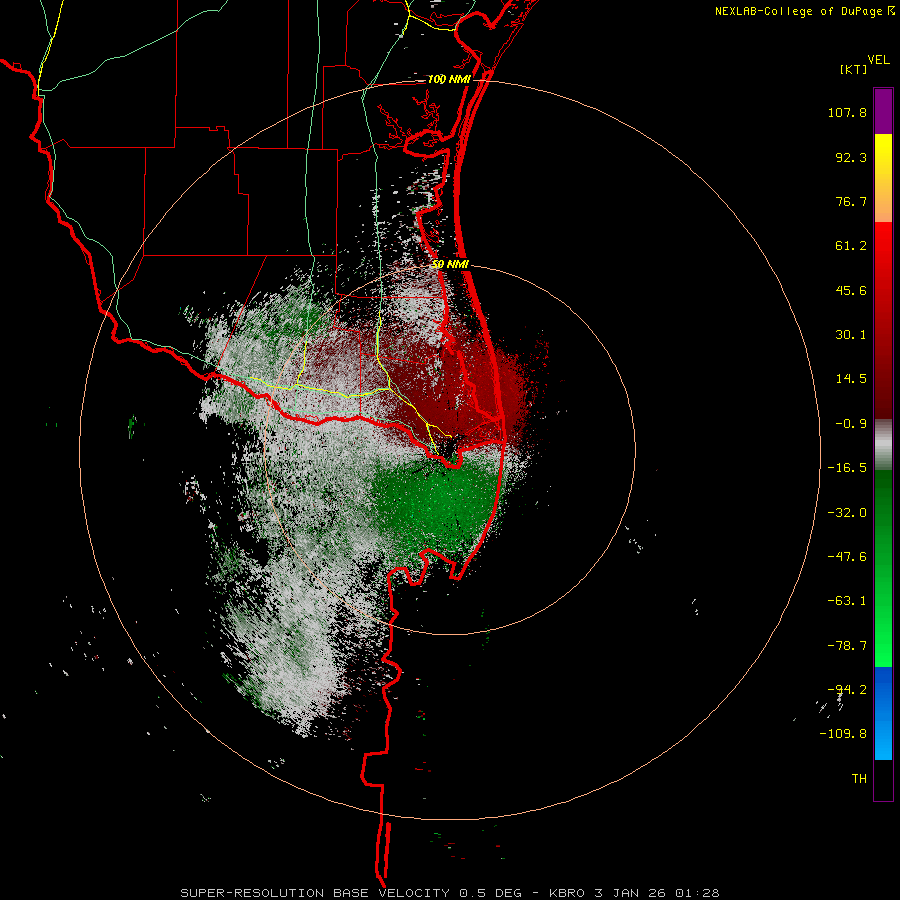Click the 50 NMI range ring label

[x=451, y=265]
